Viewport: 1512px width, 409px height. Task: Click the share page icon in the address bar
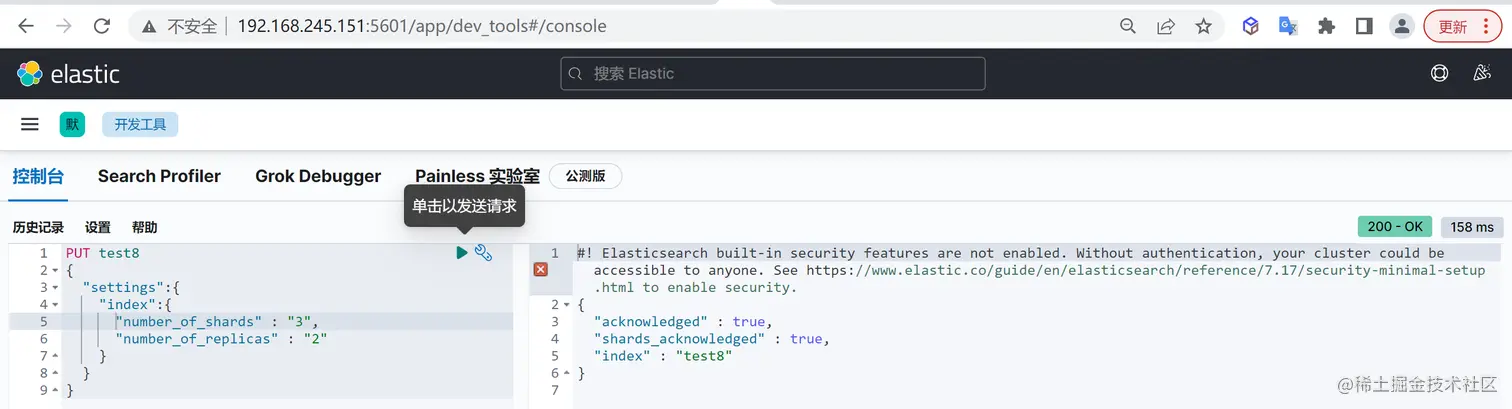click(x=1166, y=26)
